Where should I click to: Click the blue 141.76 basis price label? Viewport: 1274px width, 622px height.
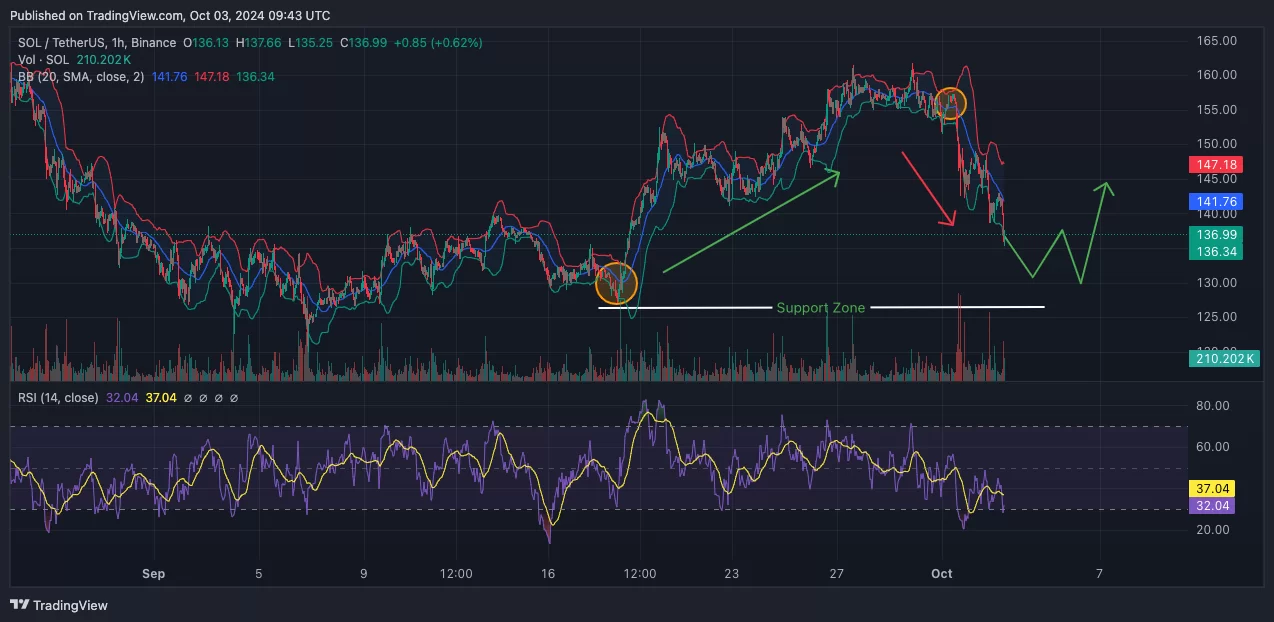pos(1215,202)
